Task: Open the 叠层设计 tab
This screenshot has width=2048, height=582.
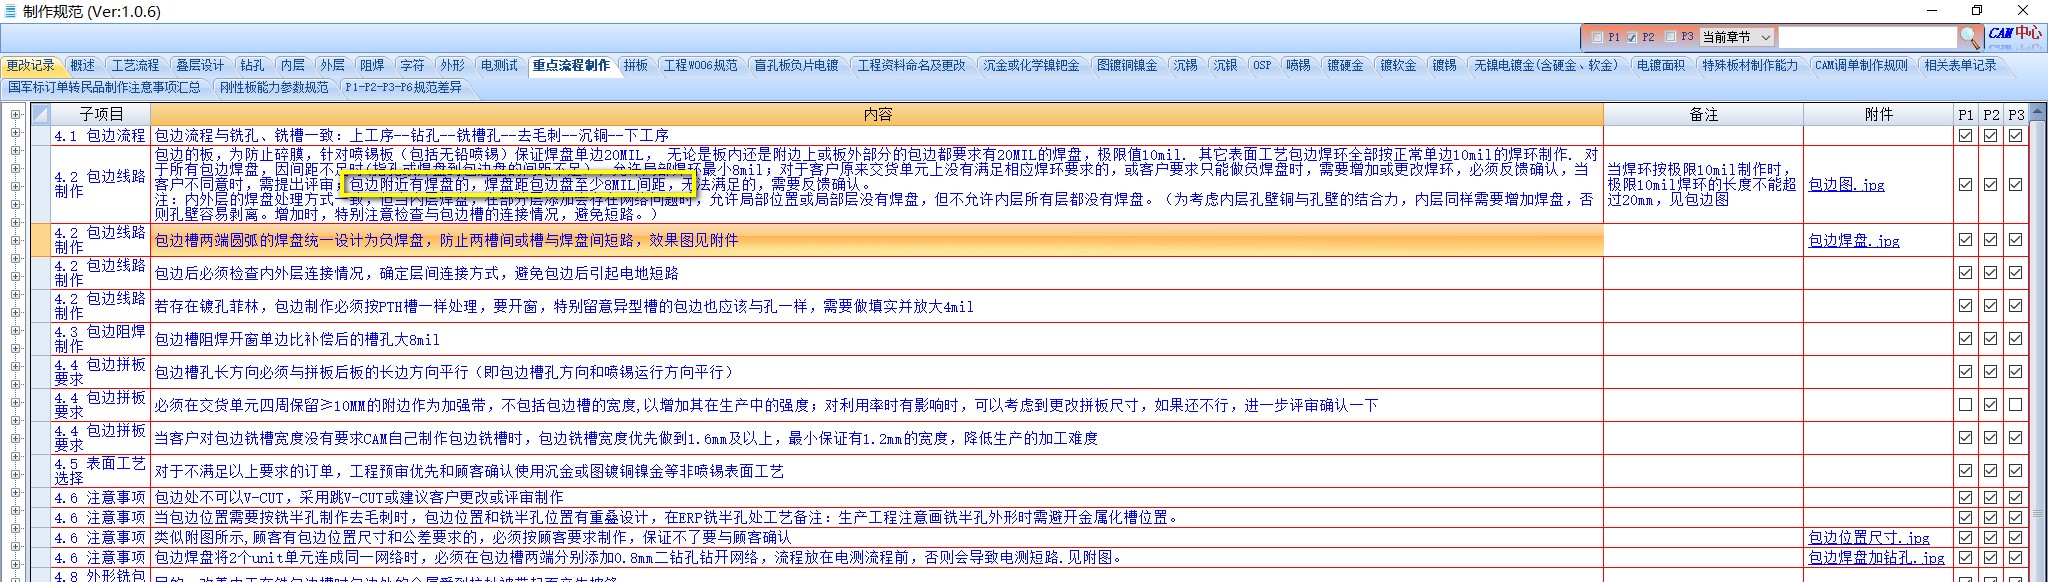Action: coord(200,65)
